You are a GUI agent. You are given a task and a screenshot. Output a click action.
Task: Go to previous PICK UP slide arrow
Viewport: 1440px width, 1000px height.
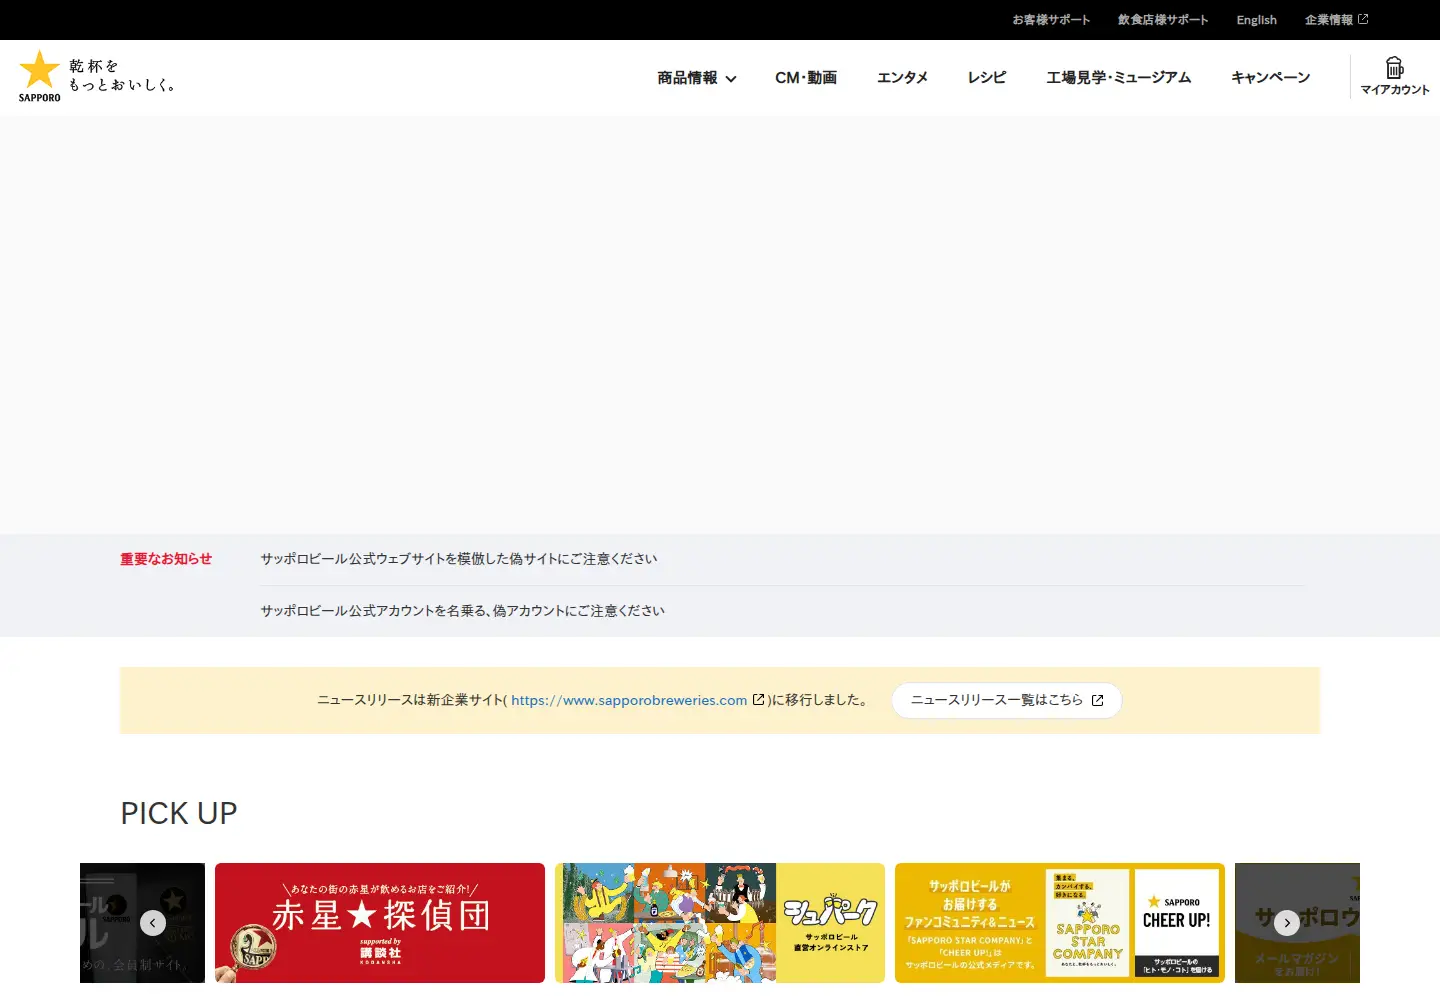pos(153,923)
